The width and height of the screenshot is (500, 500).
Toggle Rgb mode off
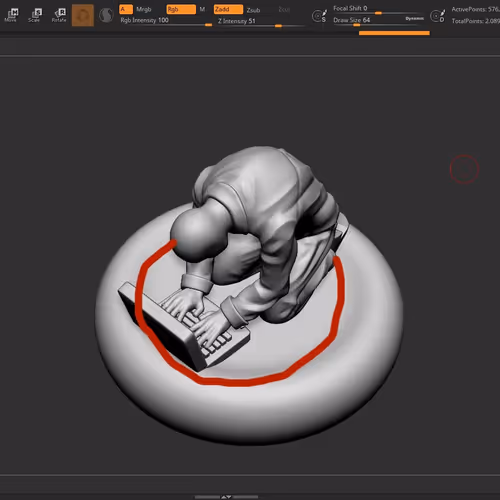[181, 9]
